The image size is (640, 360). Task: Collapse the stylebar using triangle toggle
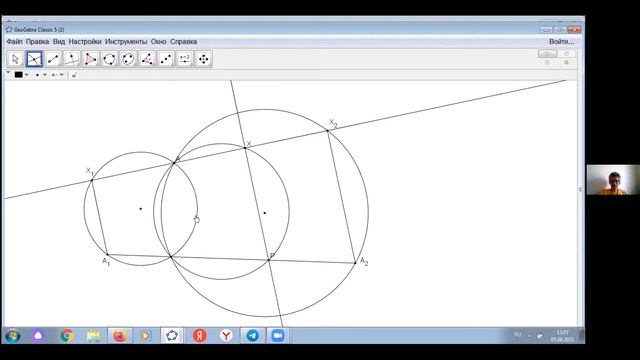(8, 72)
